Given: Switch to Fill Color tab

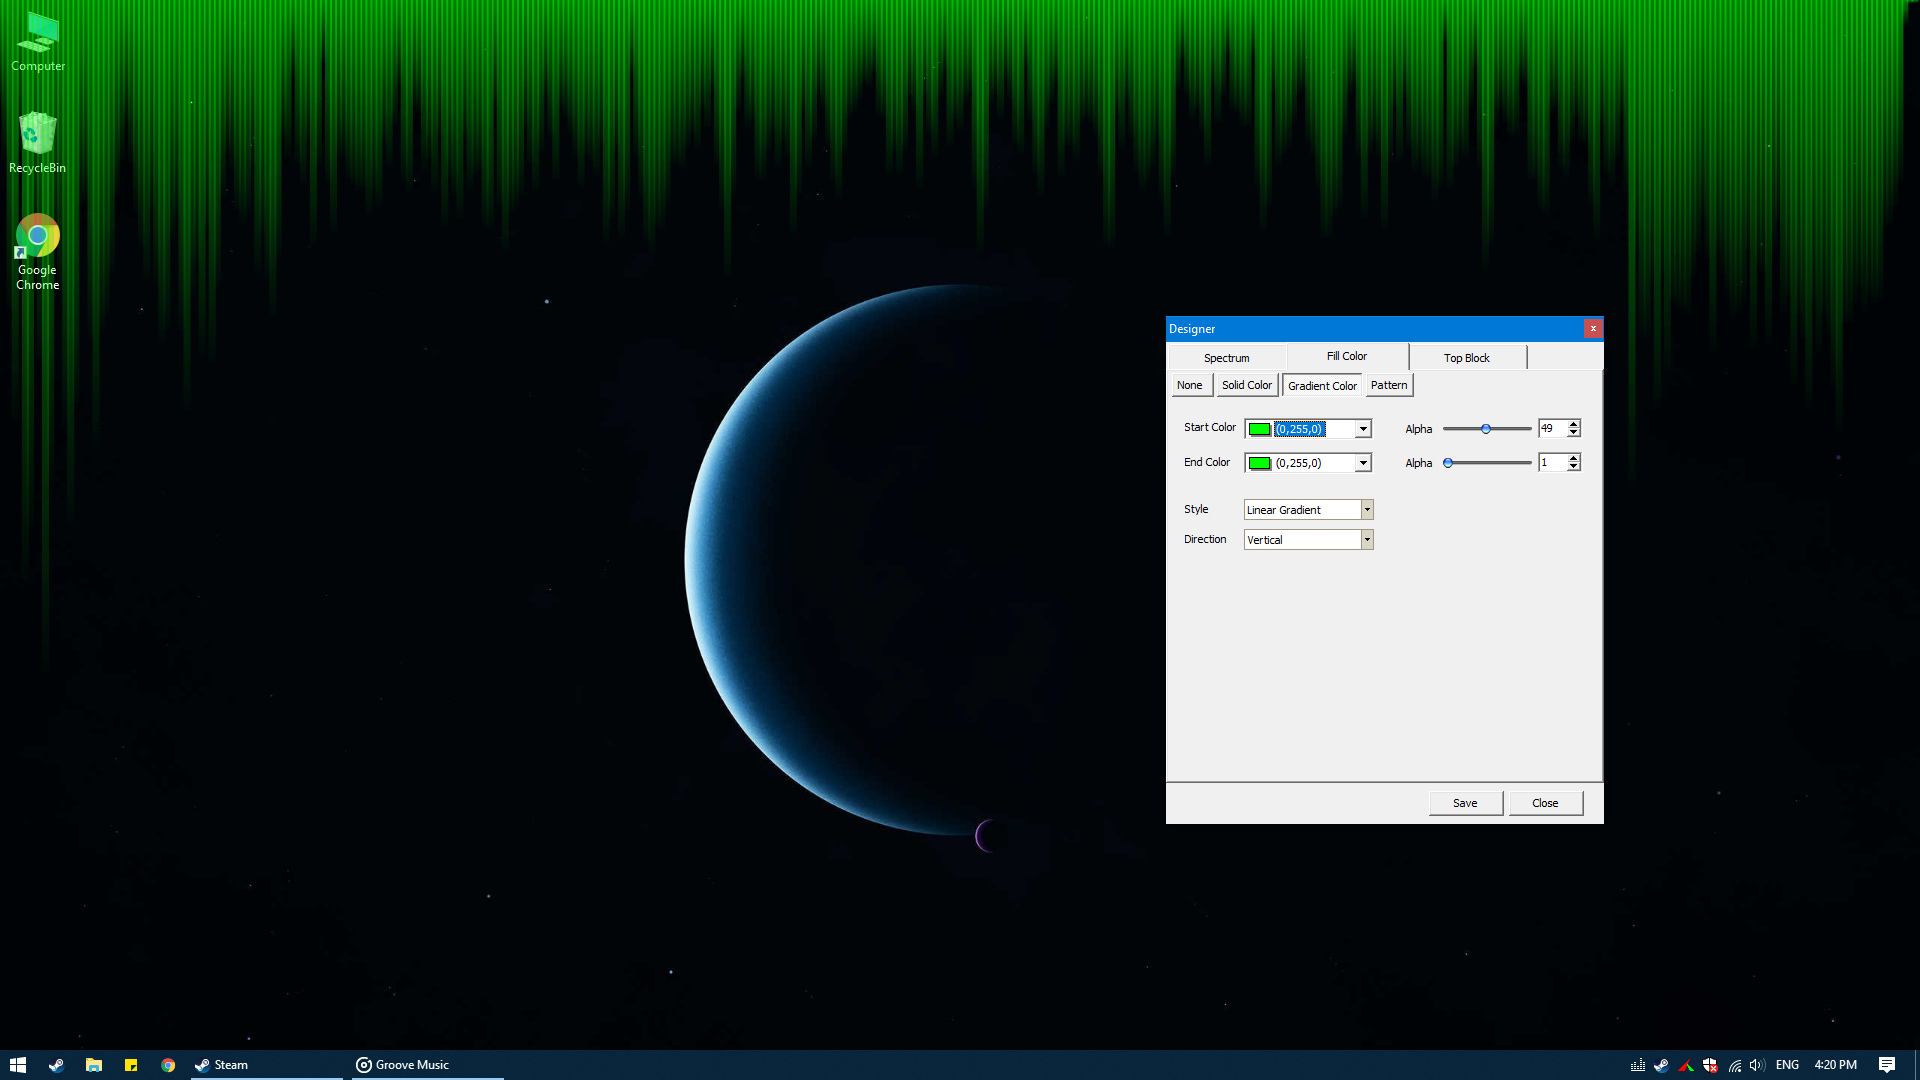Looking at the screenshot, I should pyautogui.click(x=1346, y=356).
